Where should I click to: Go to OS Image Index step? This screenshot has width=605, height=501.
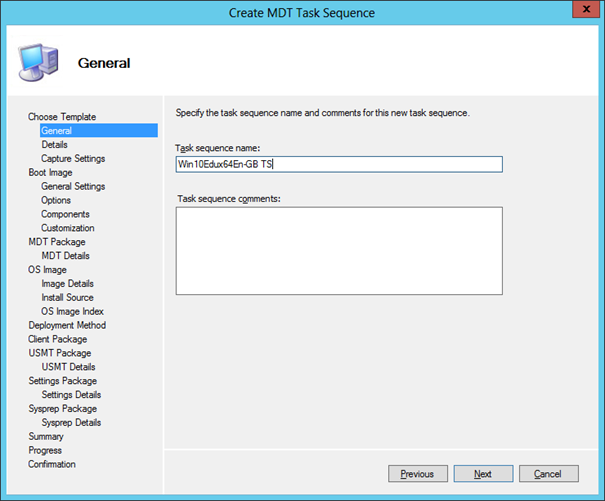click(73, 311)
